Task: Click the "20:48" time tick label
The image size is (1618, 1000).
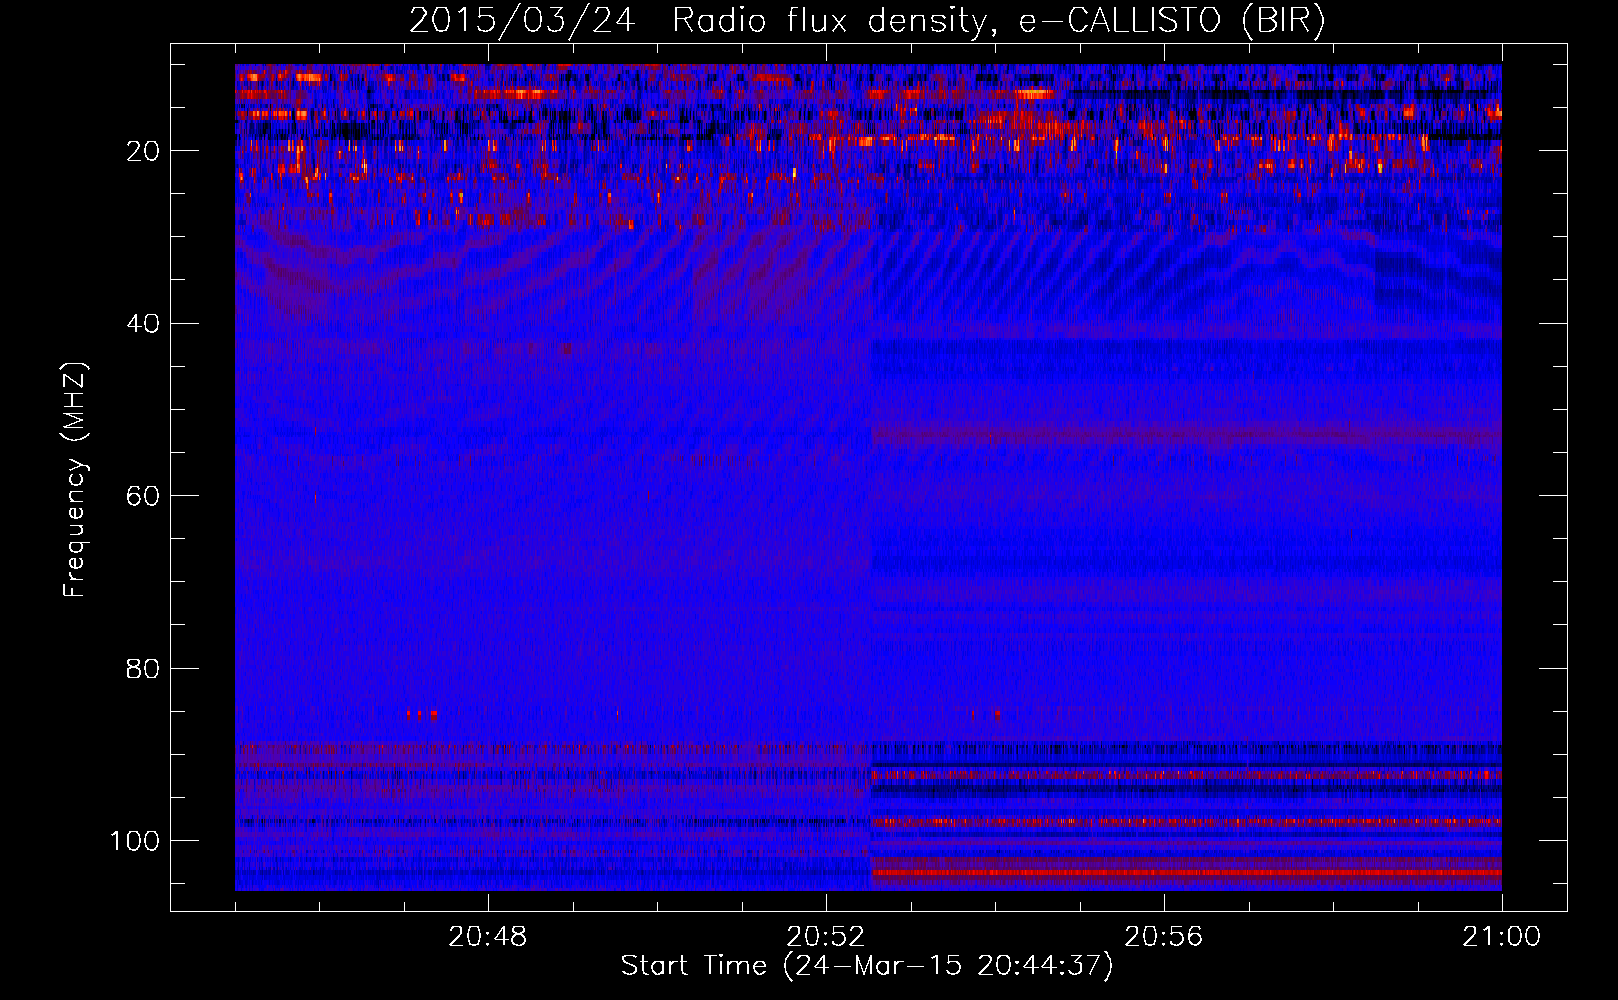Action: (488, 937)
